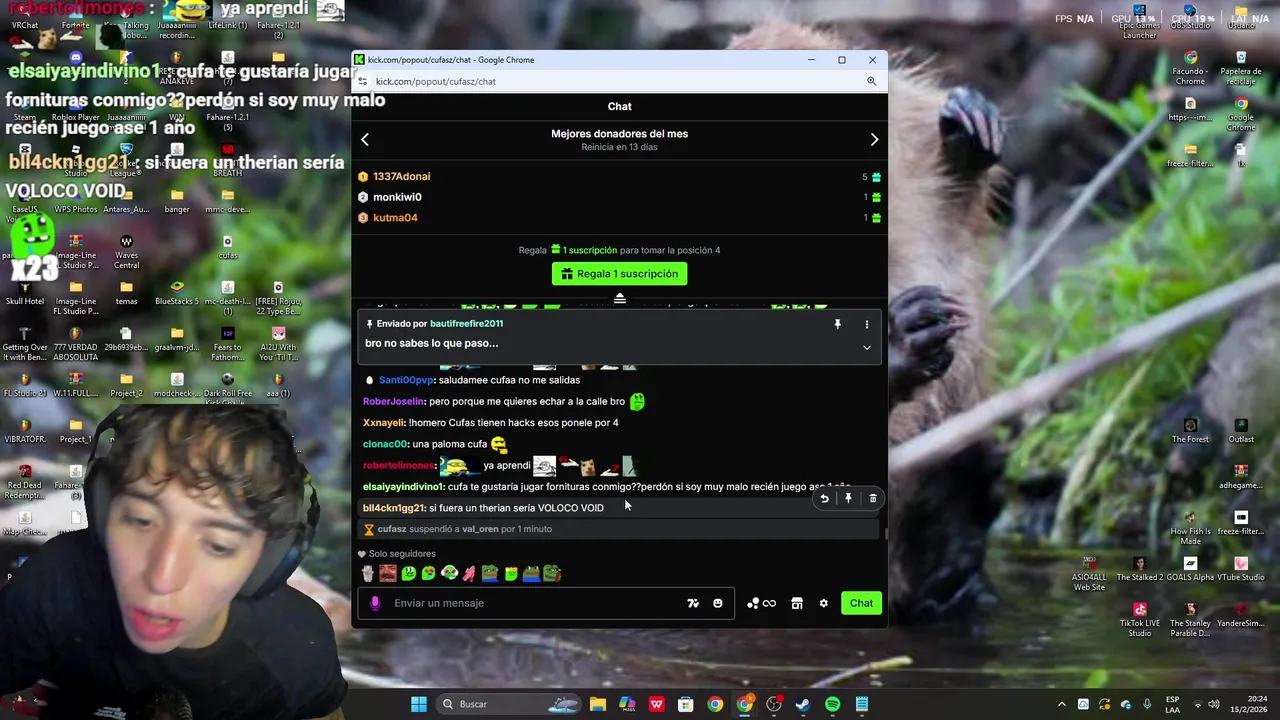This screenshot has width=1280, height=720.
Task: Open OBS Studio from taskbar
Action: pyautogui.click(x=773, y=704)
